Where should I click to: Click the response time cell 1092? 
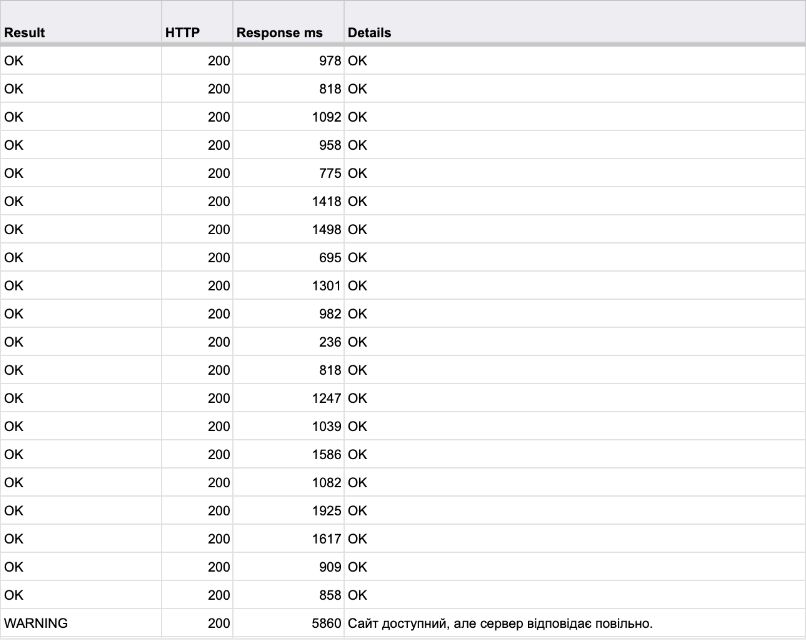click(288, 117)
